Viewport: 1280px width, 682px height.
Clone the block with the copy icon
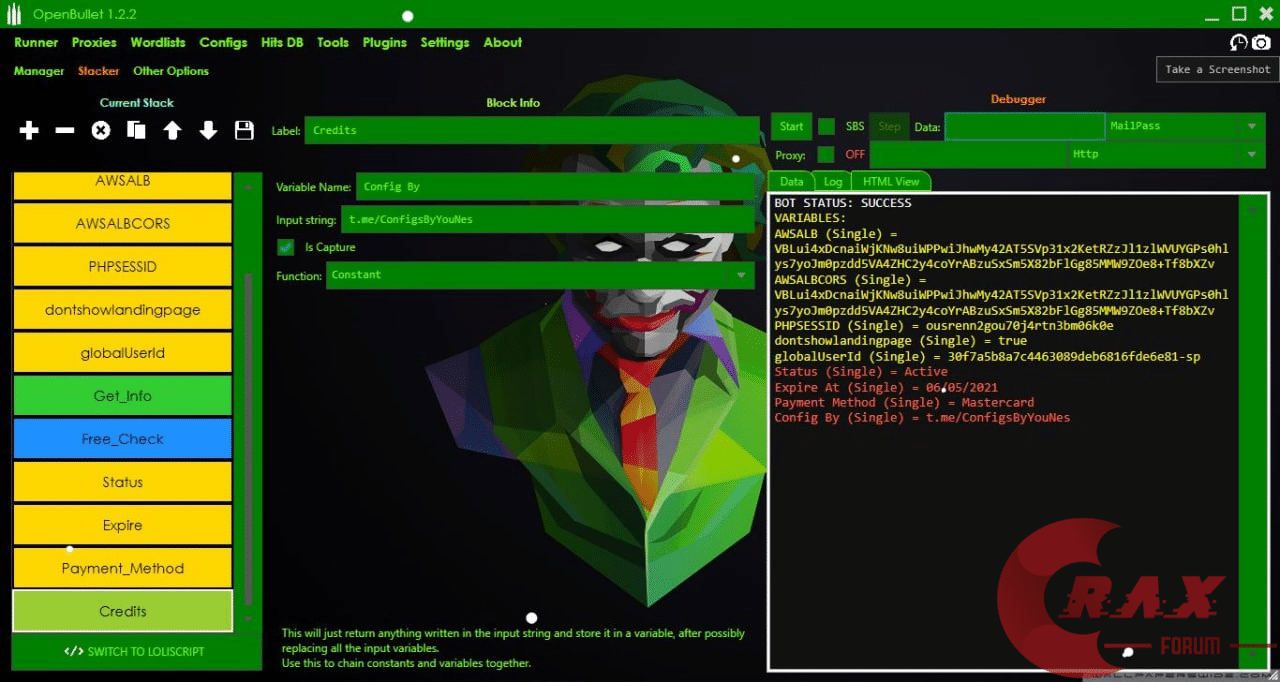(137, 130)
